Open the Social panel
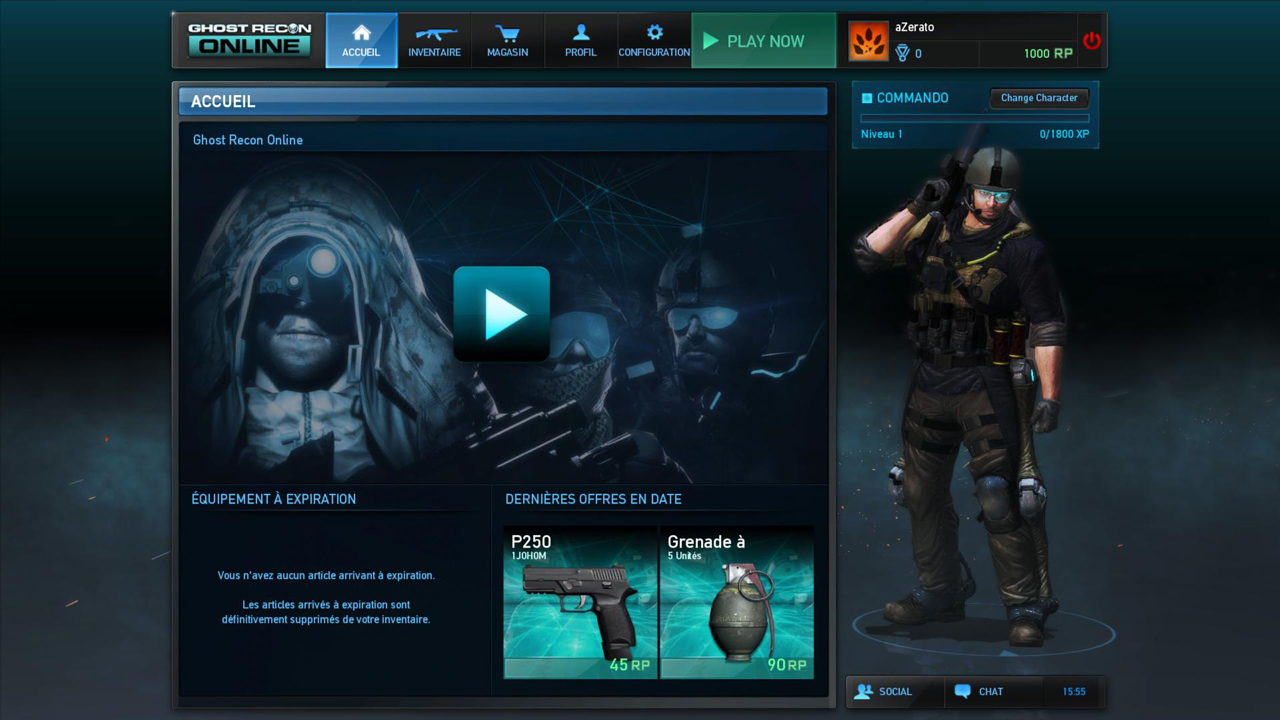 coord(895,691)
